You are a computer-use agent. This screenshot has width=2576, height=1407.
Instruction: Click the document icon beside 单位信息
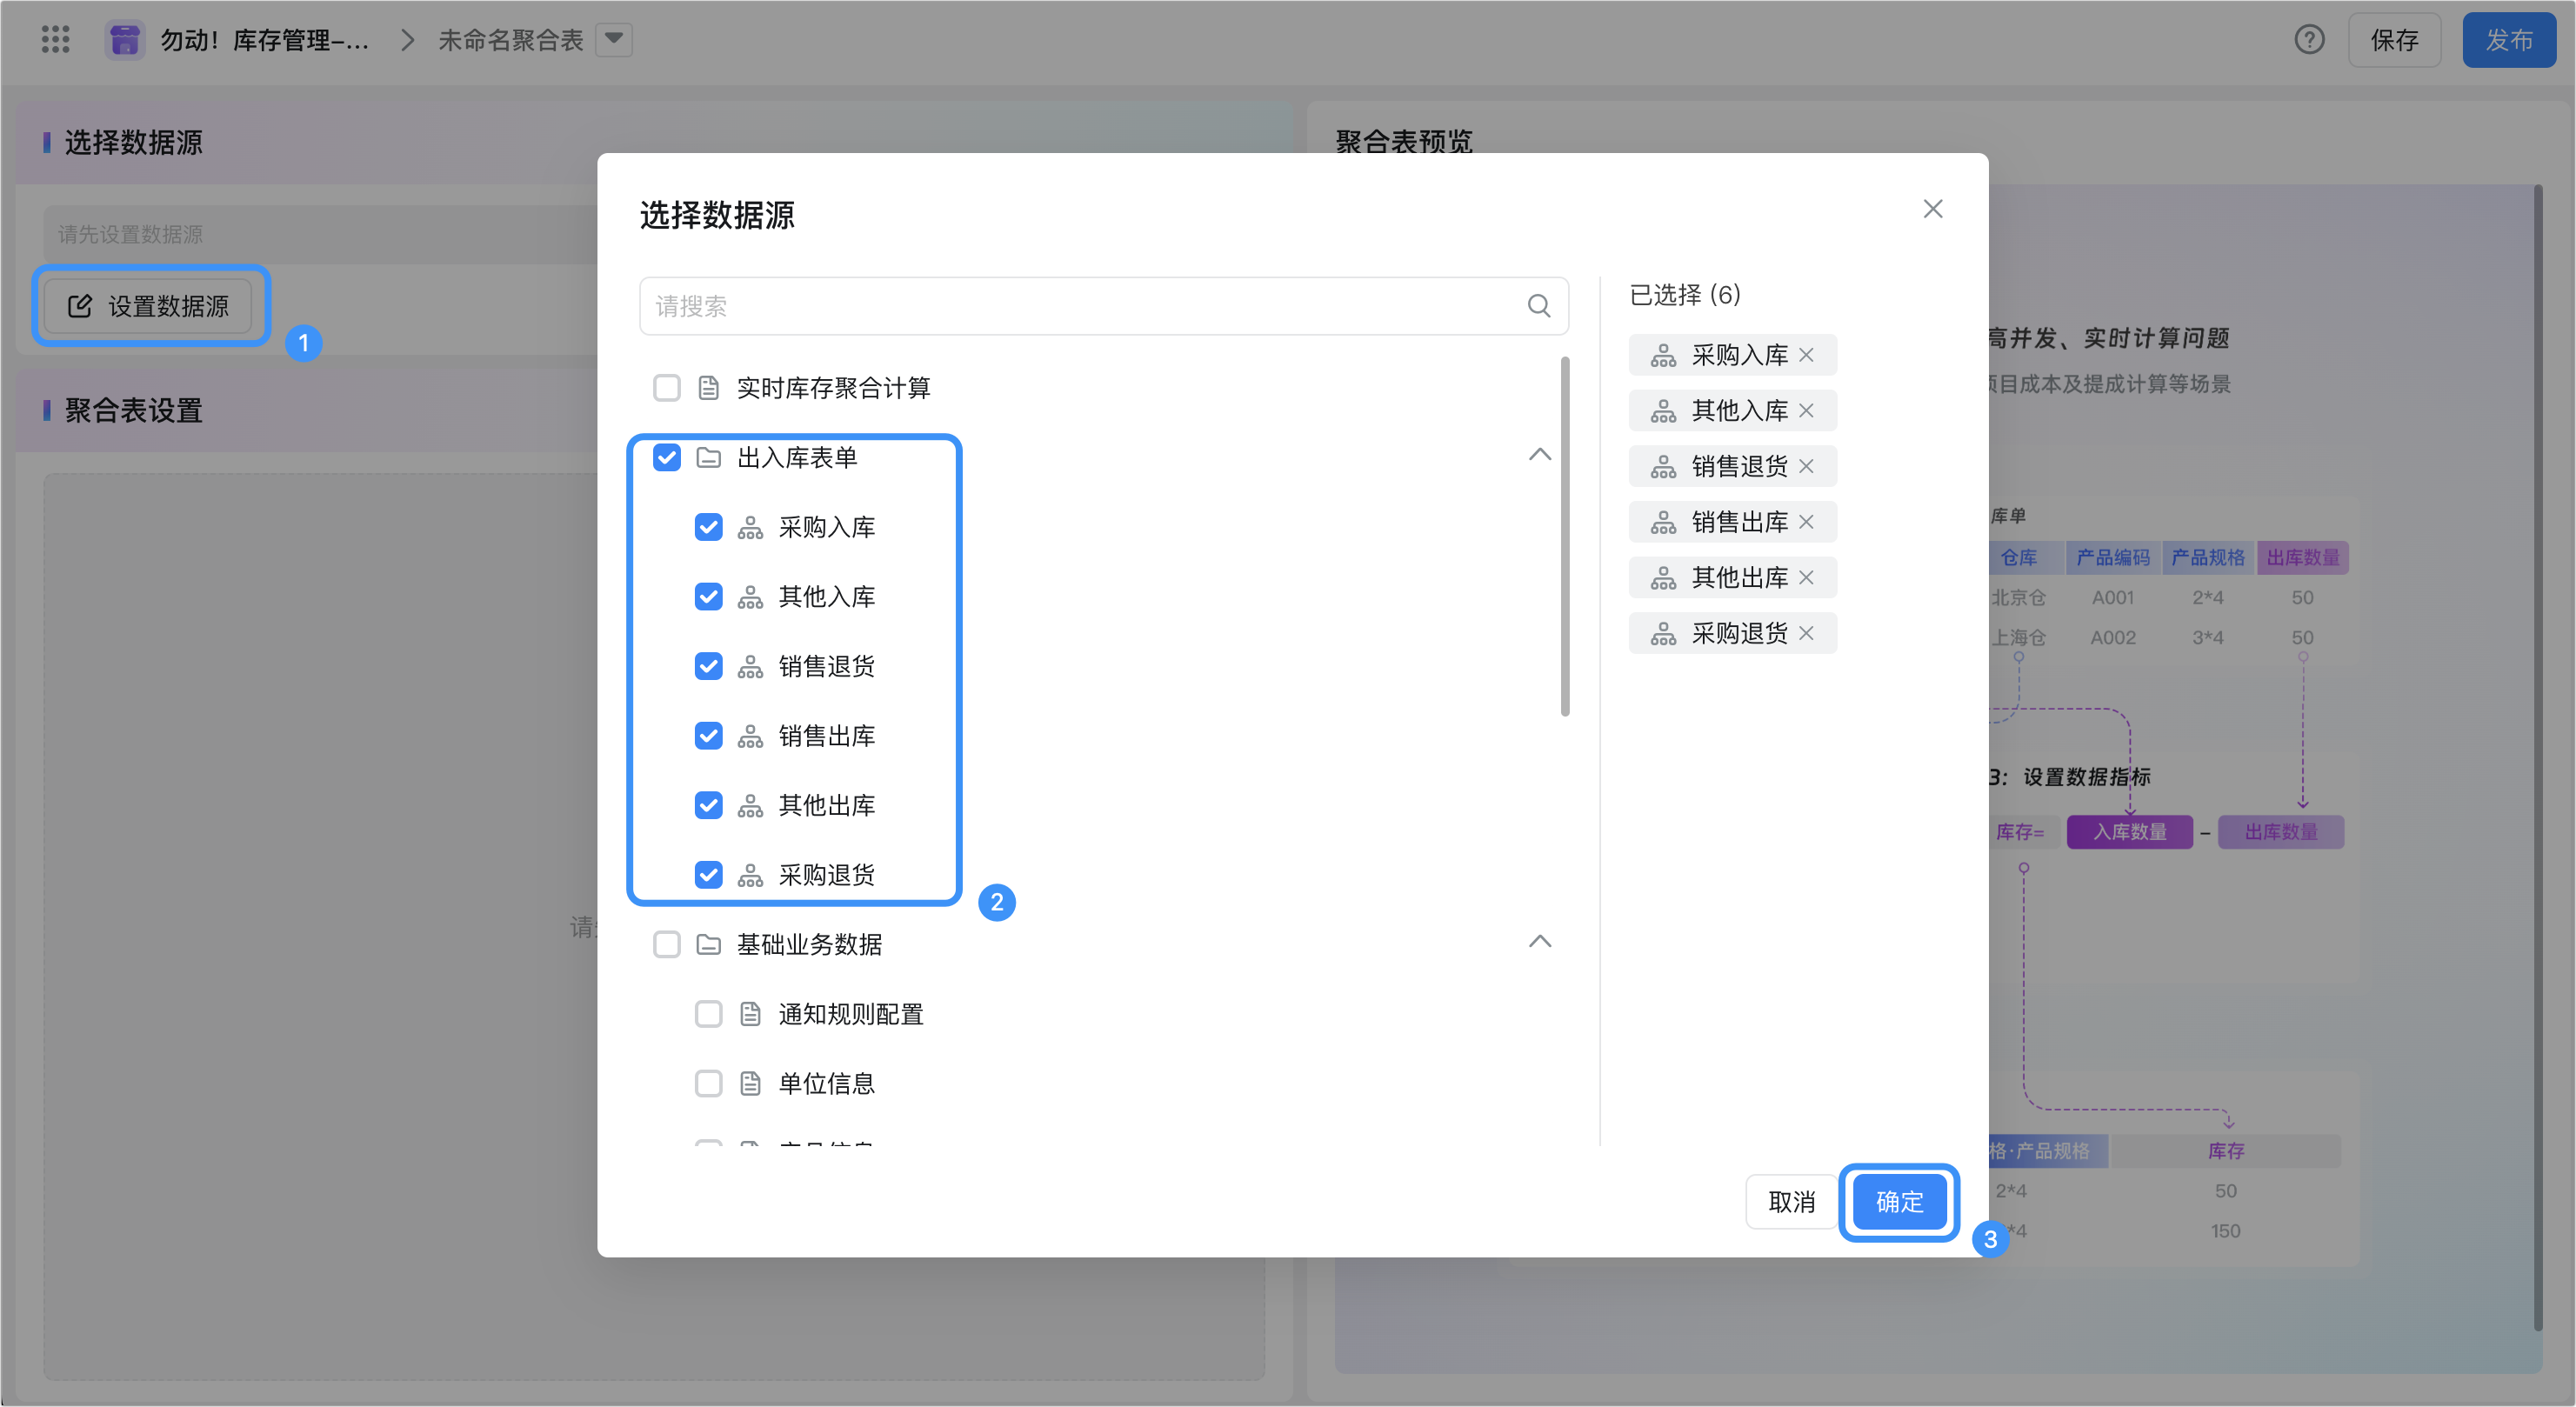pyautogui.click(x=750, y=1084)
